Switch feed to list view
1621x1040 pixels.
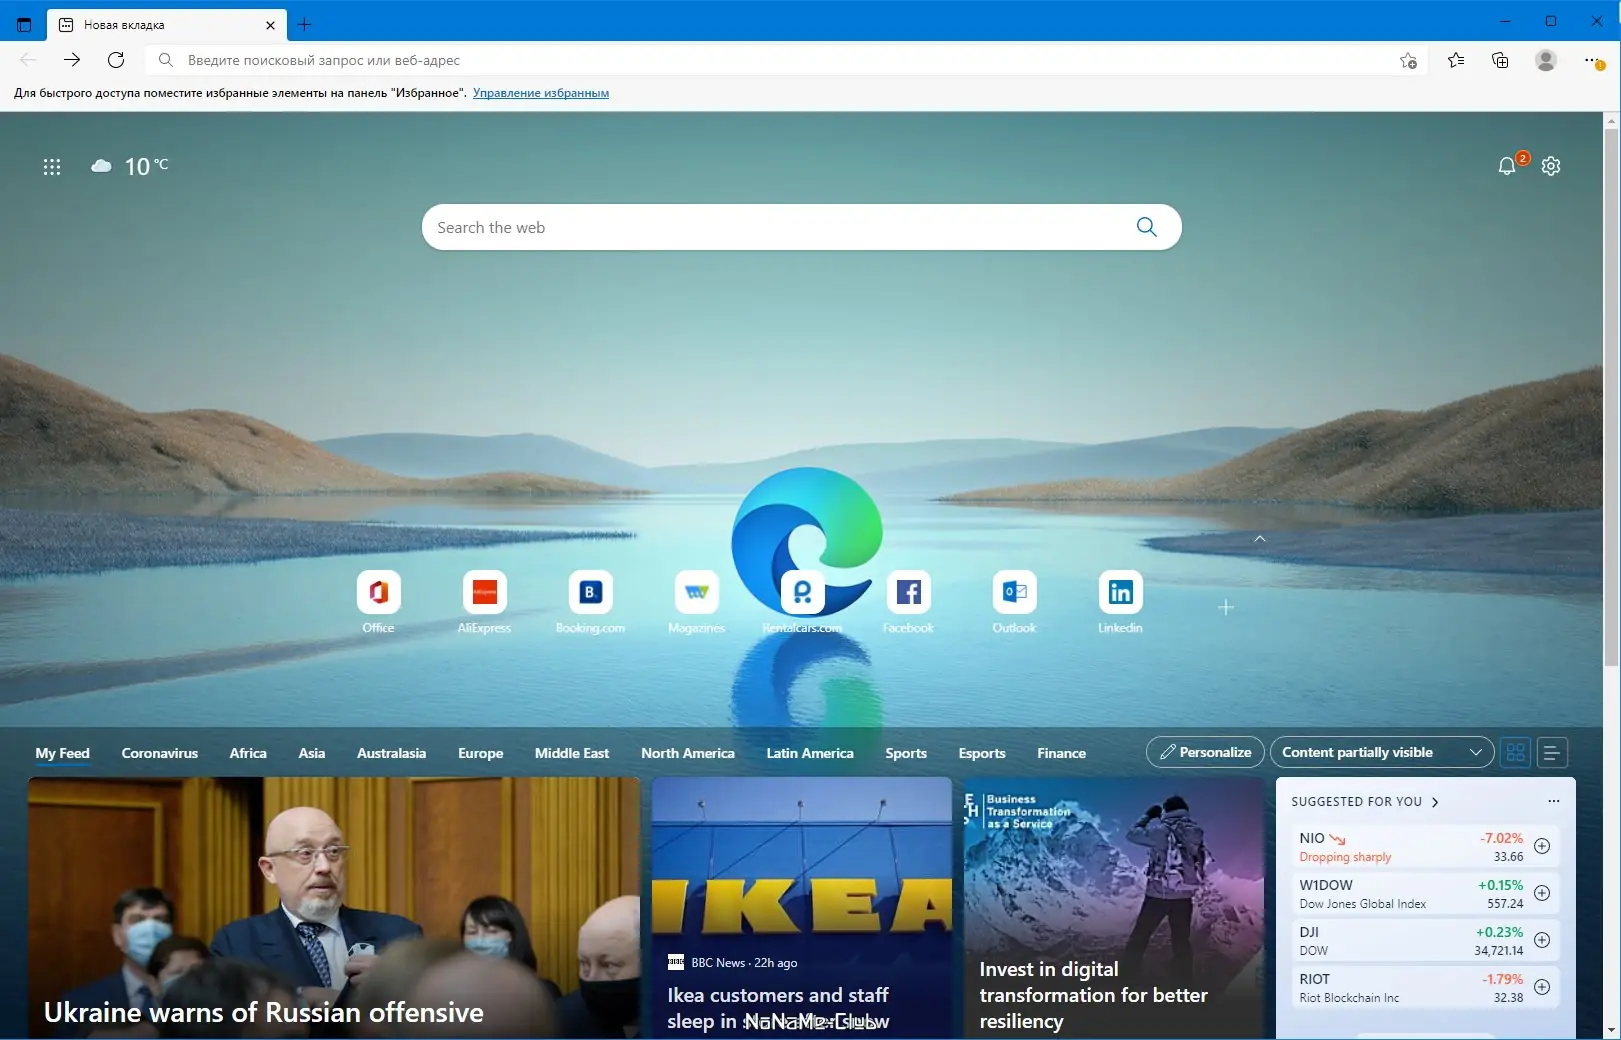coord(1552,752)
